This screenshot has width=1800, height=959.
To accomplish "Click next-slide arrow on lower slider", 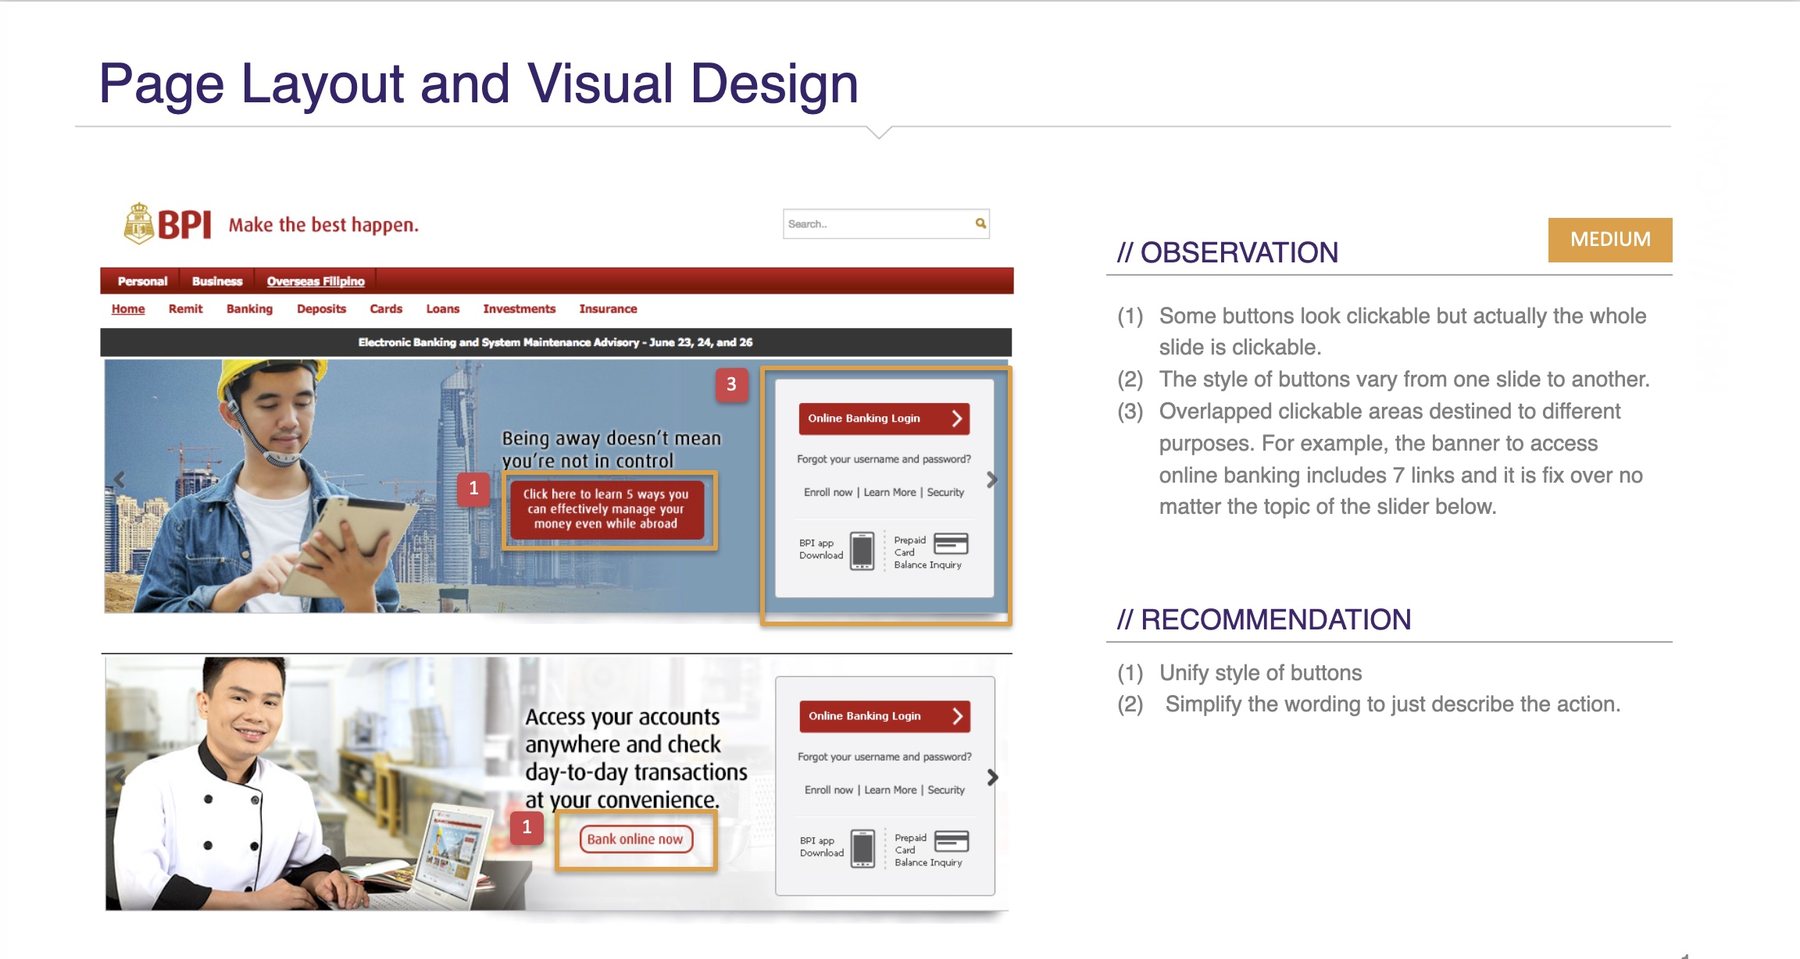I will [992, 777].
